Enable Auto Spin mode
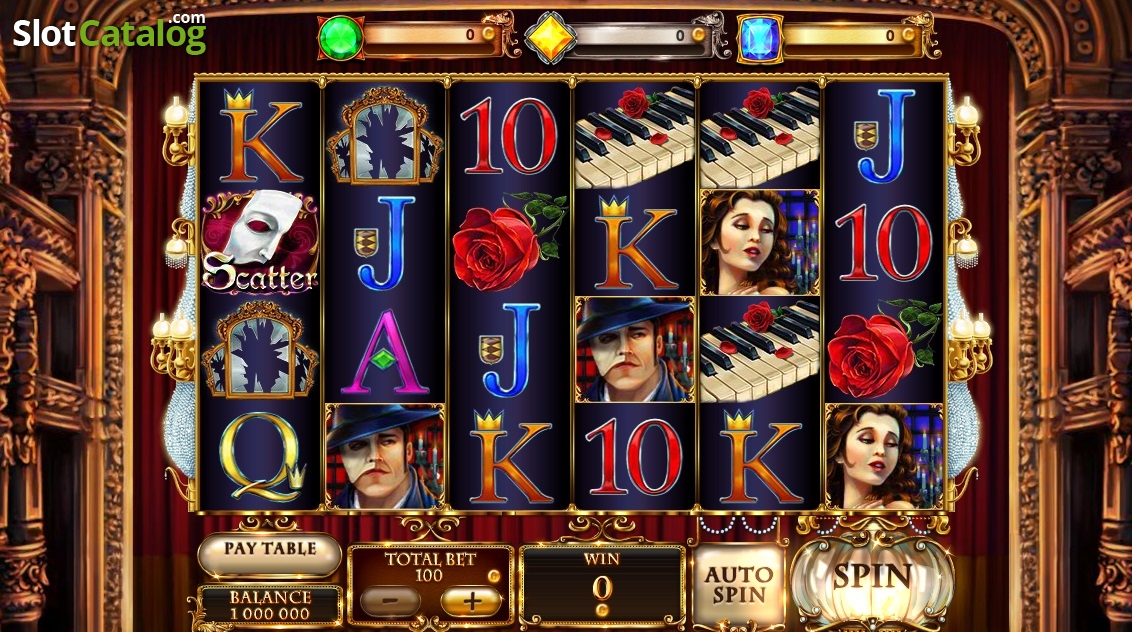The height and width of the screenshot is (632, 1132). coord(739,584)
